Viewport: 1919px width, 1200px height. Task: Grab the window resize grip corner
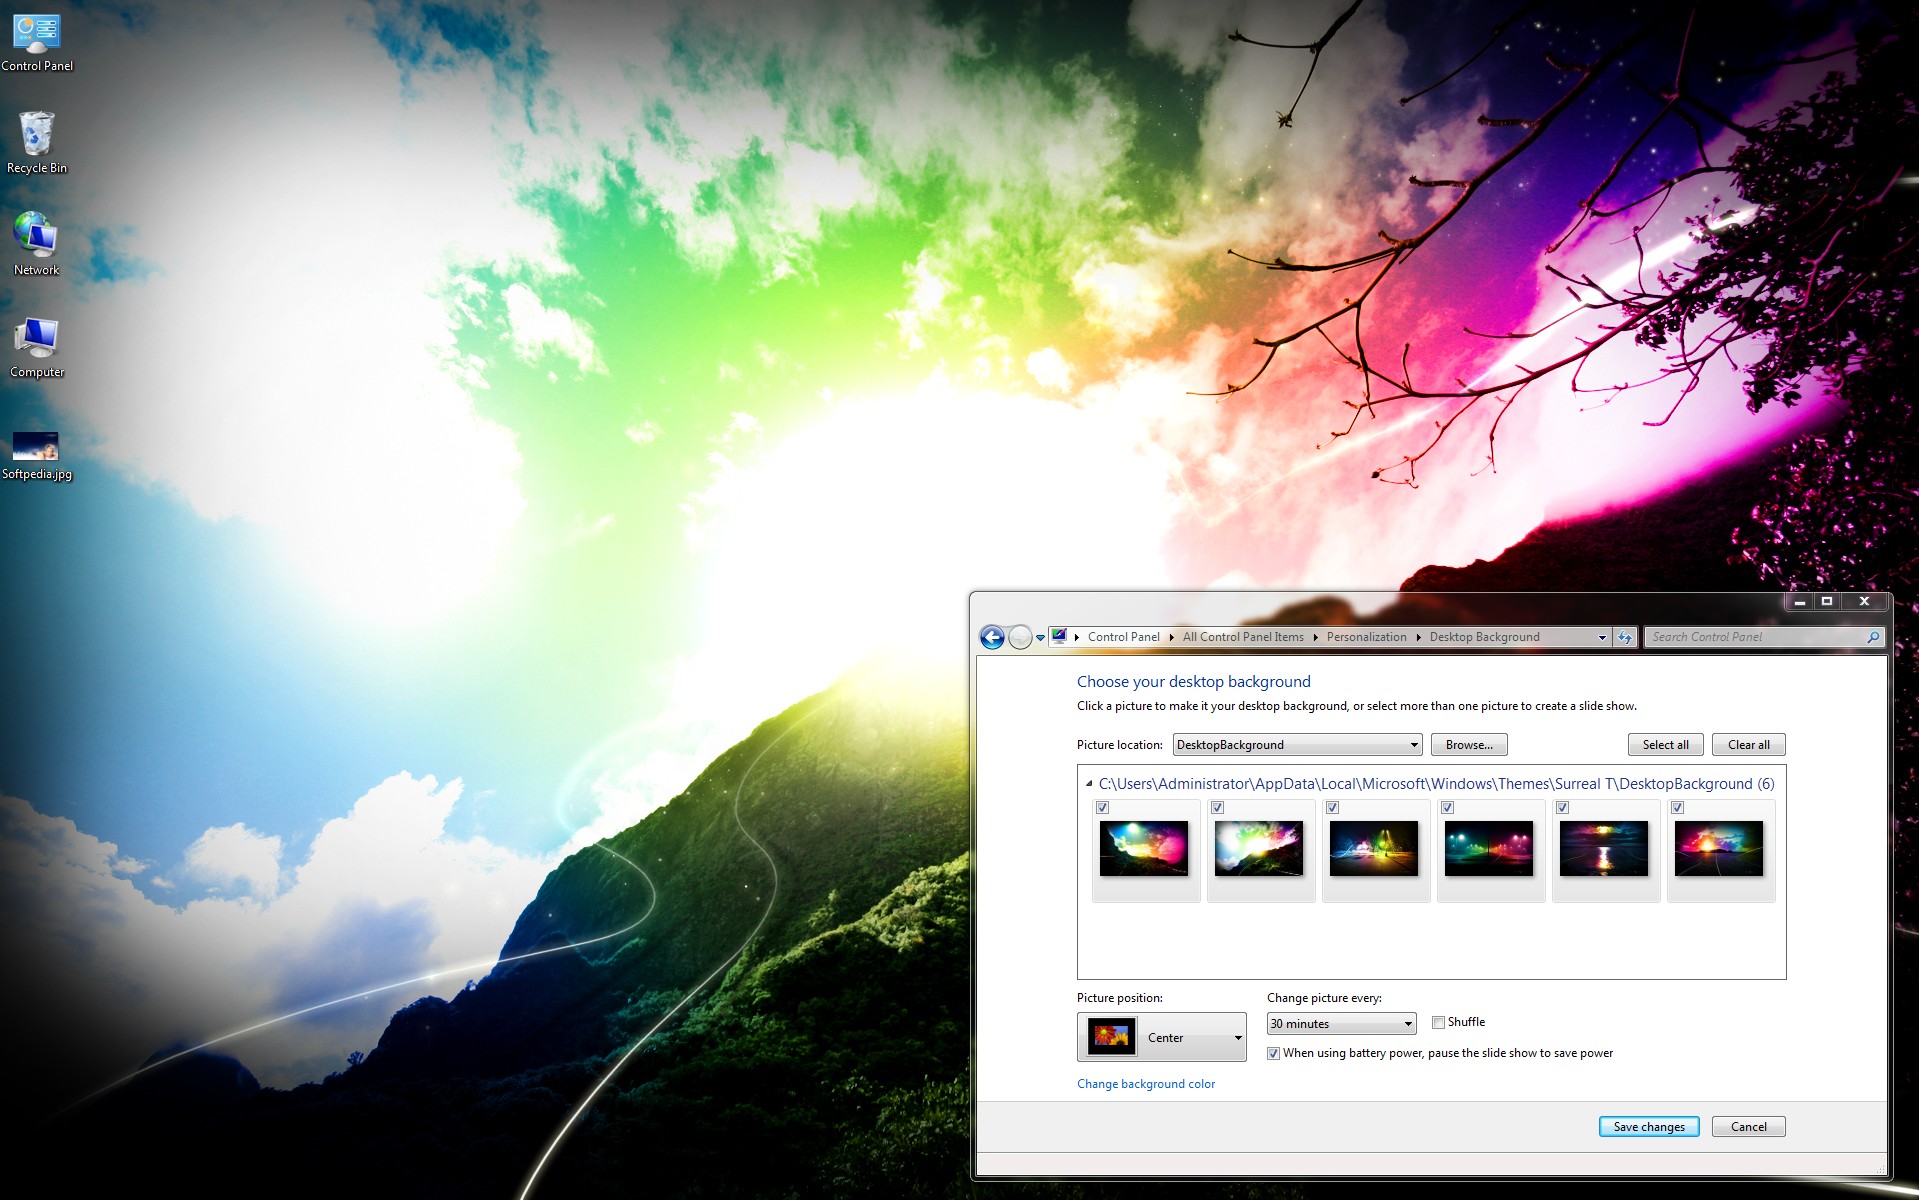[1879, 1169]
